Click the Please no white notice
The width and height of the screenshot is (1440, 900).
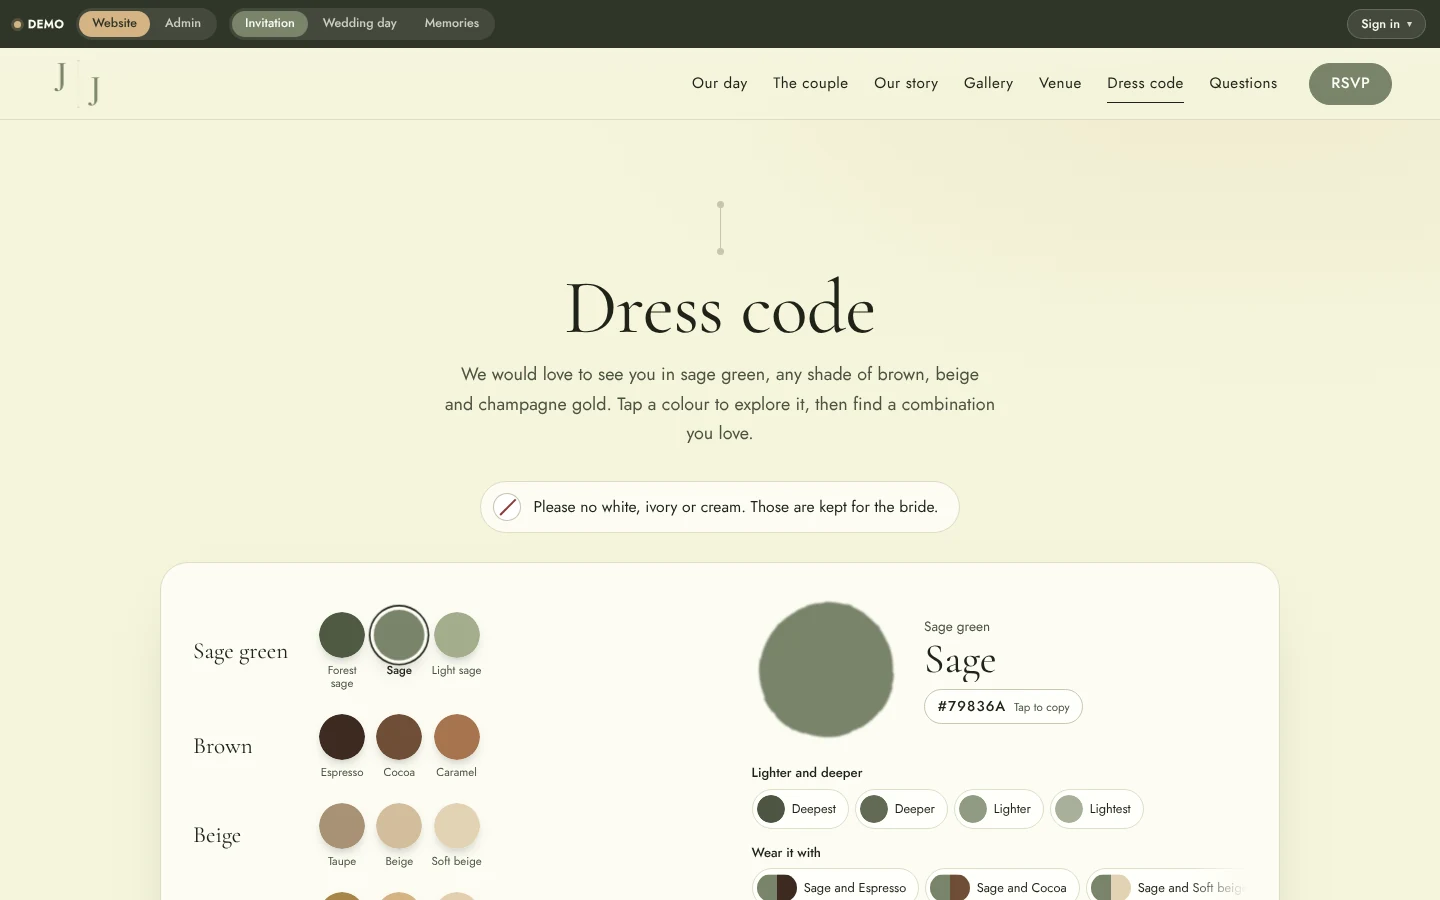tap(720, 507)
